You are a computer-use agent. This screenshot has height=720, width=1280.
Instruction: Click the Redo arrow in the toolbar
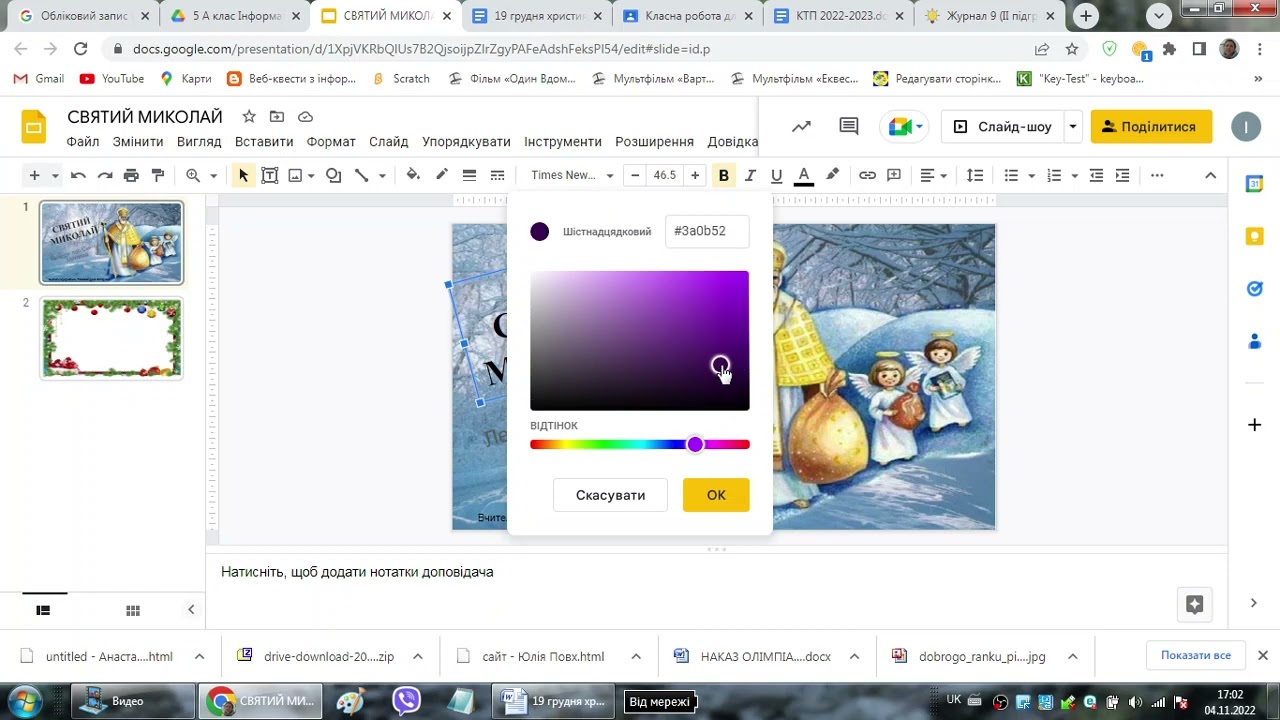pyautogui.click(x=105, y=175)
